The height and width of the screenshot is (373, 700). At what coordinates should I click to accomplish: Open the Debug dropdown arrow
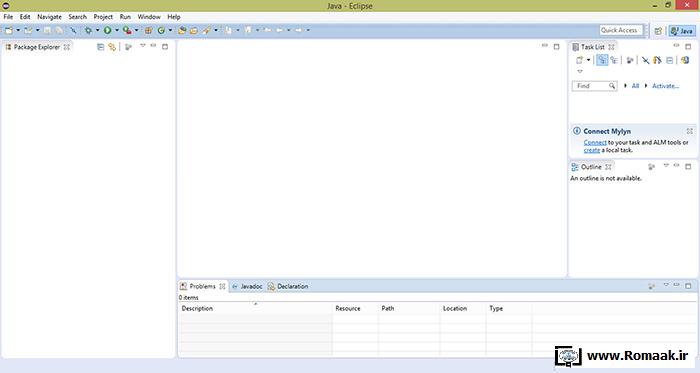97,30
